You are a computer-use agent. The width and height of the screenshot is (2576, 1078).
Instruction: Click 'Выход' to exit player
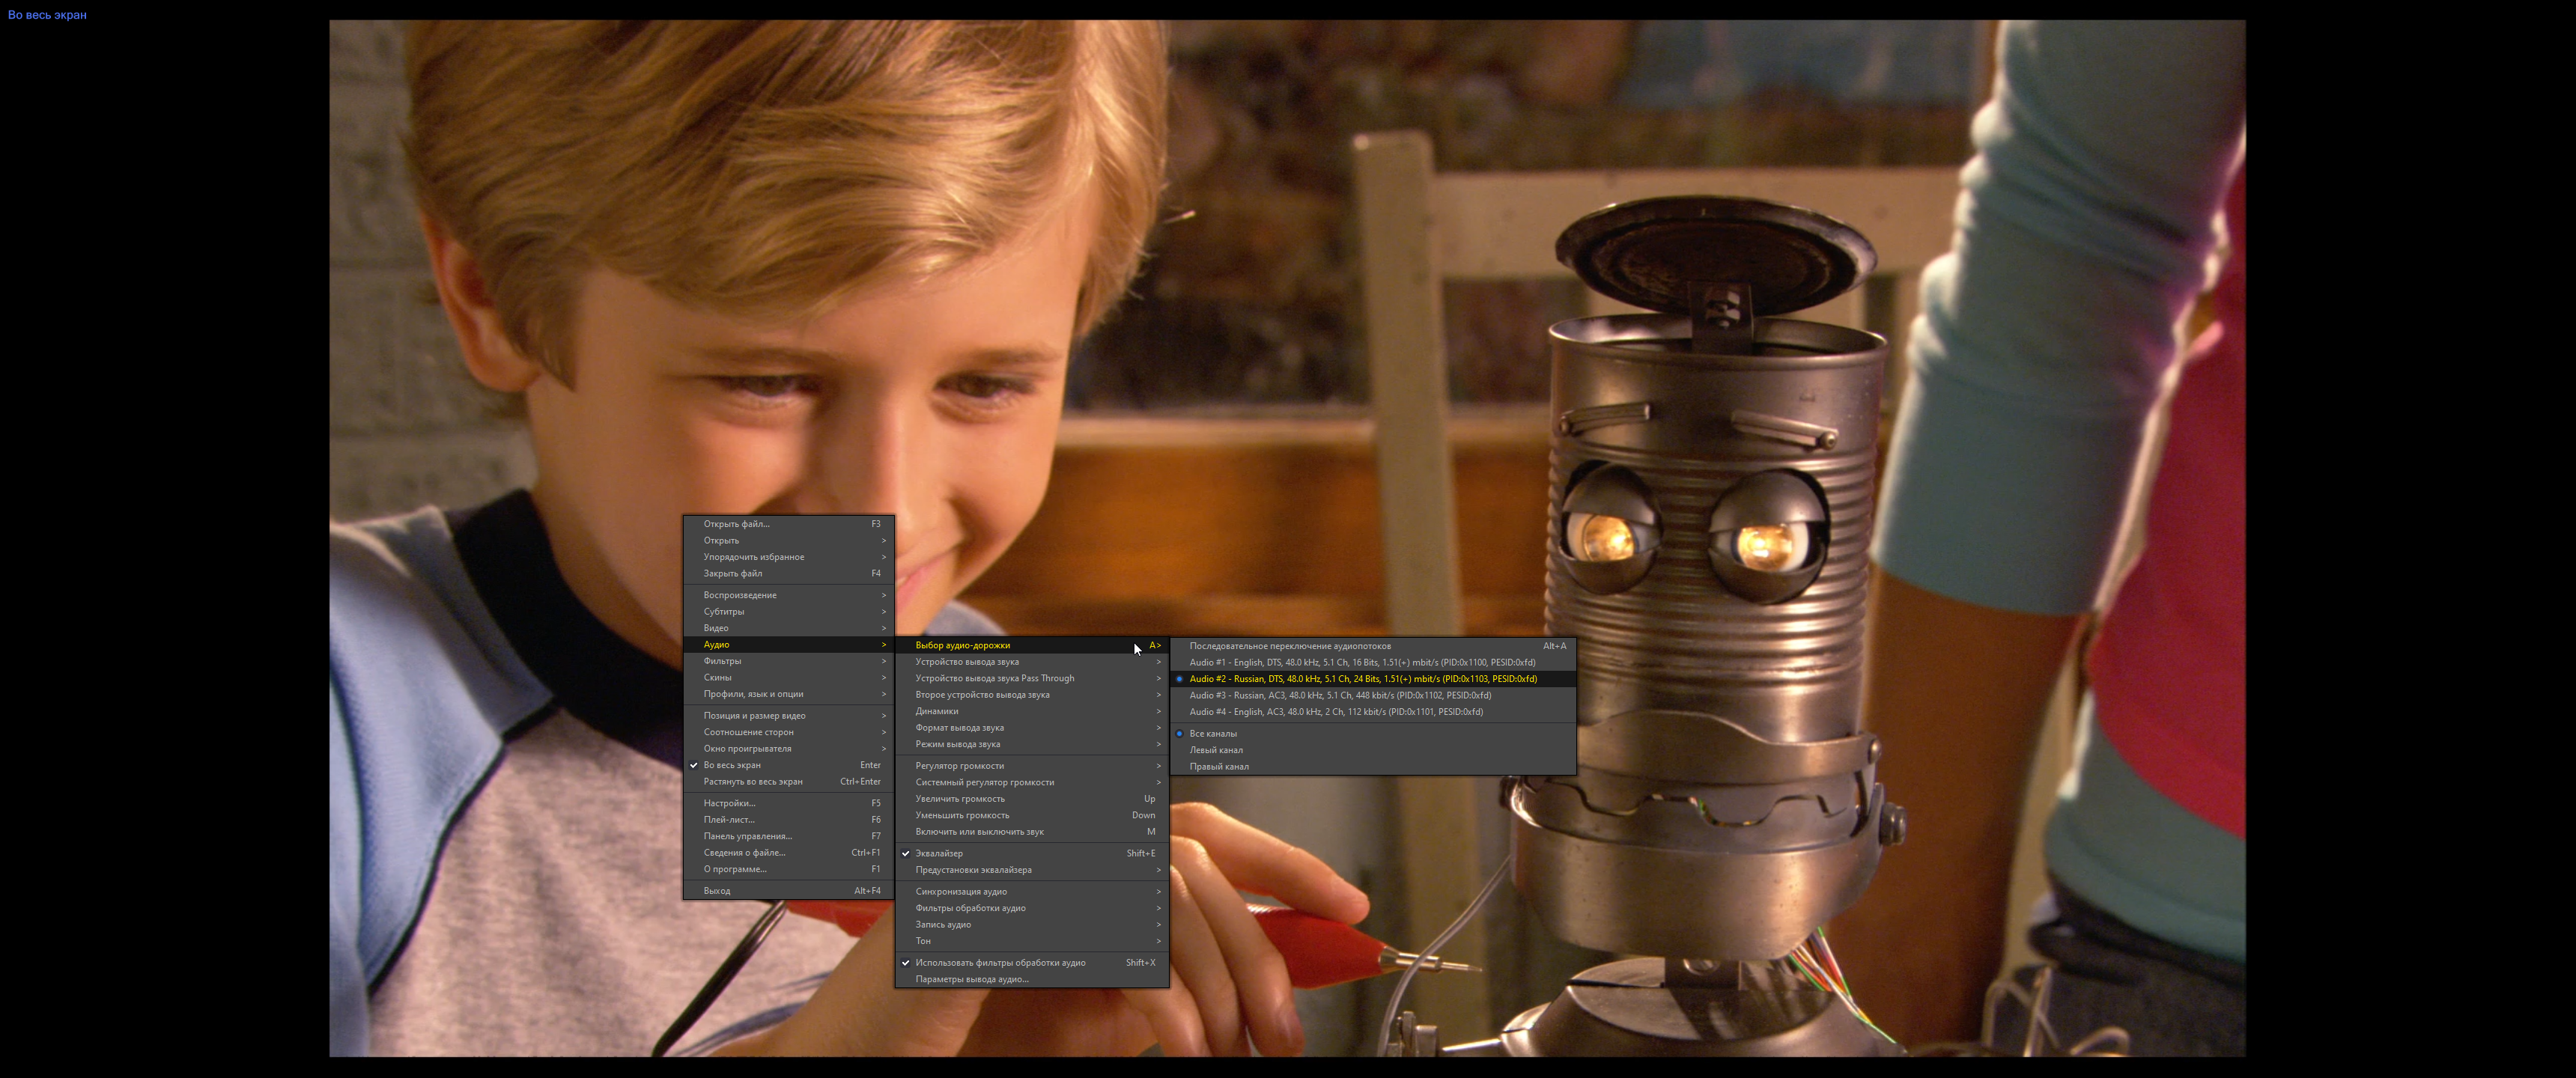pyautogui.click(x=716, y=891)
